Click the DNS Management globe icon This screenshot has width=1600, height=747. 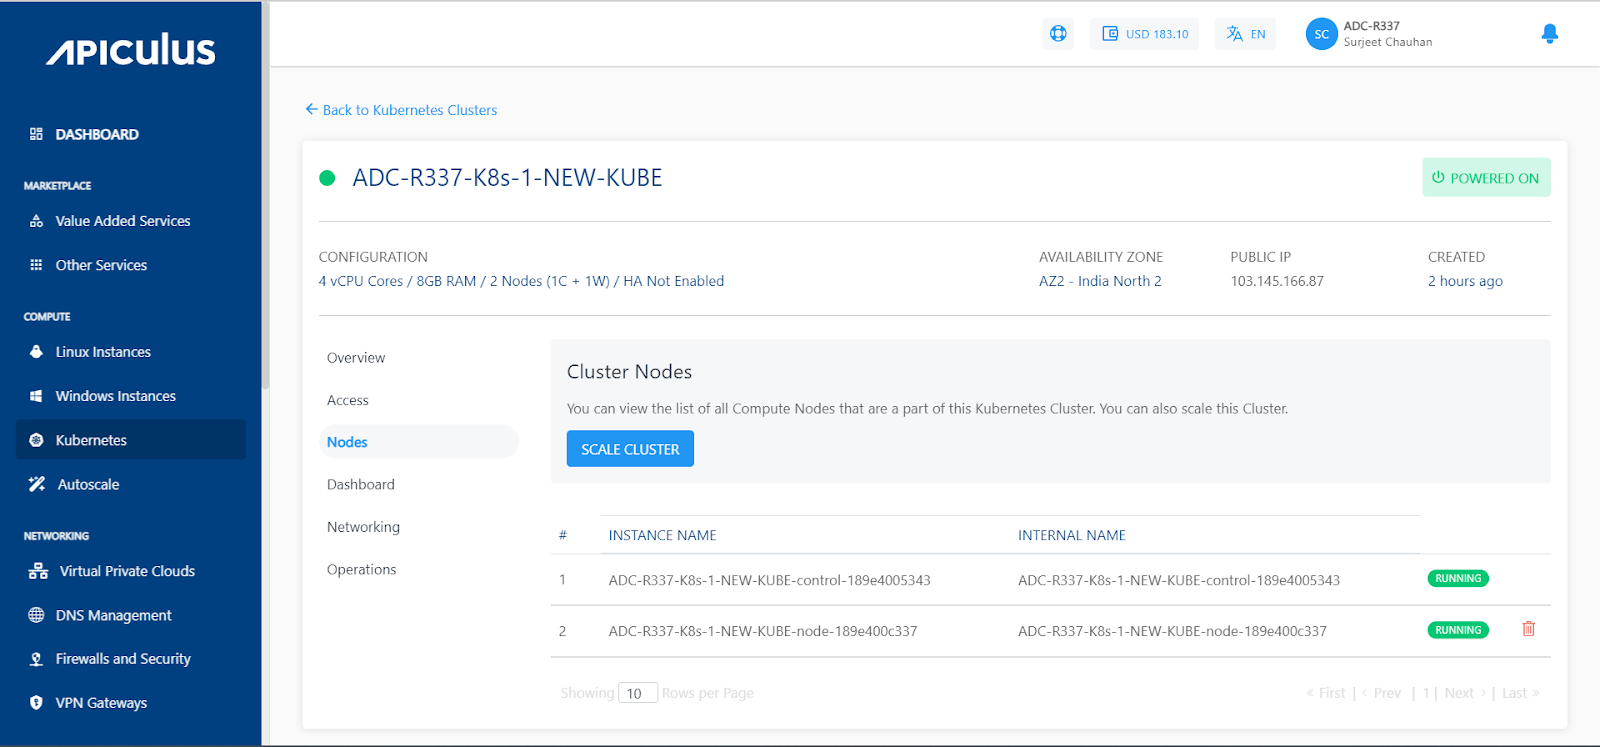click(36, 615)
